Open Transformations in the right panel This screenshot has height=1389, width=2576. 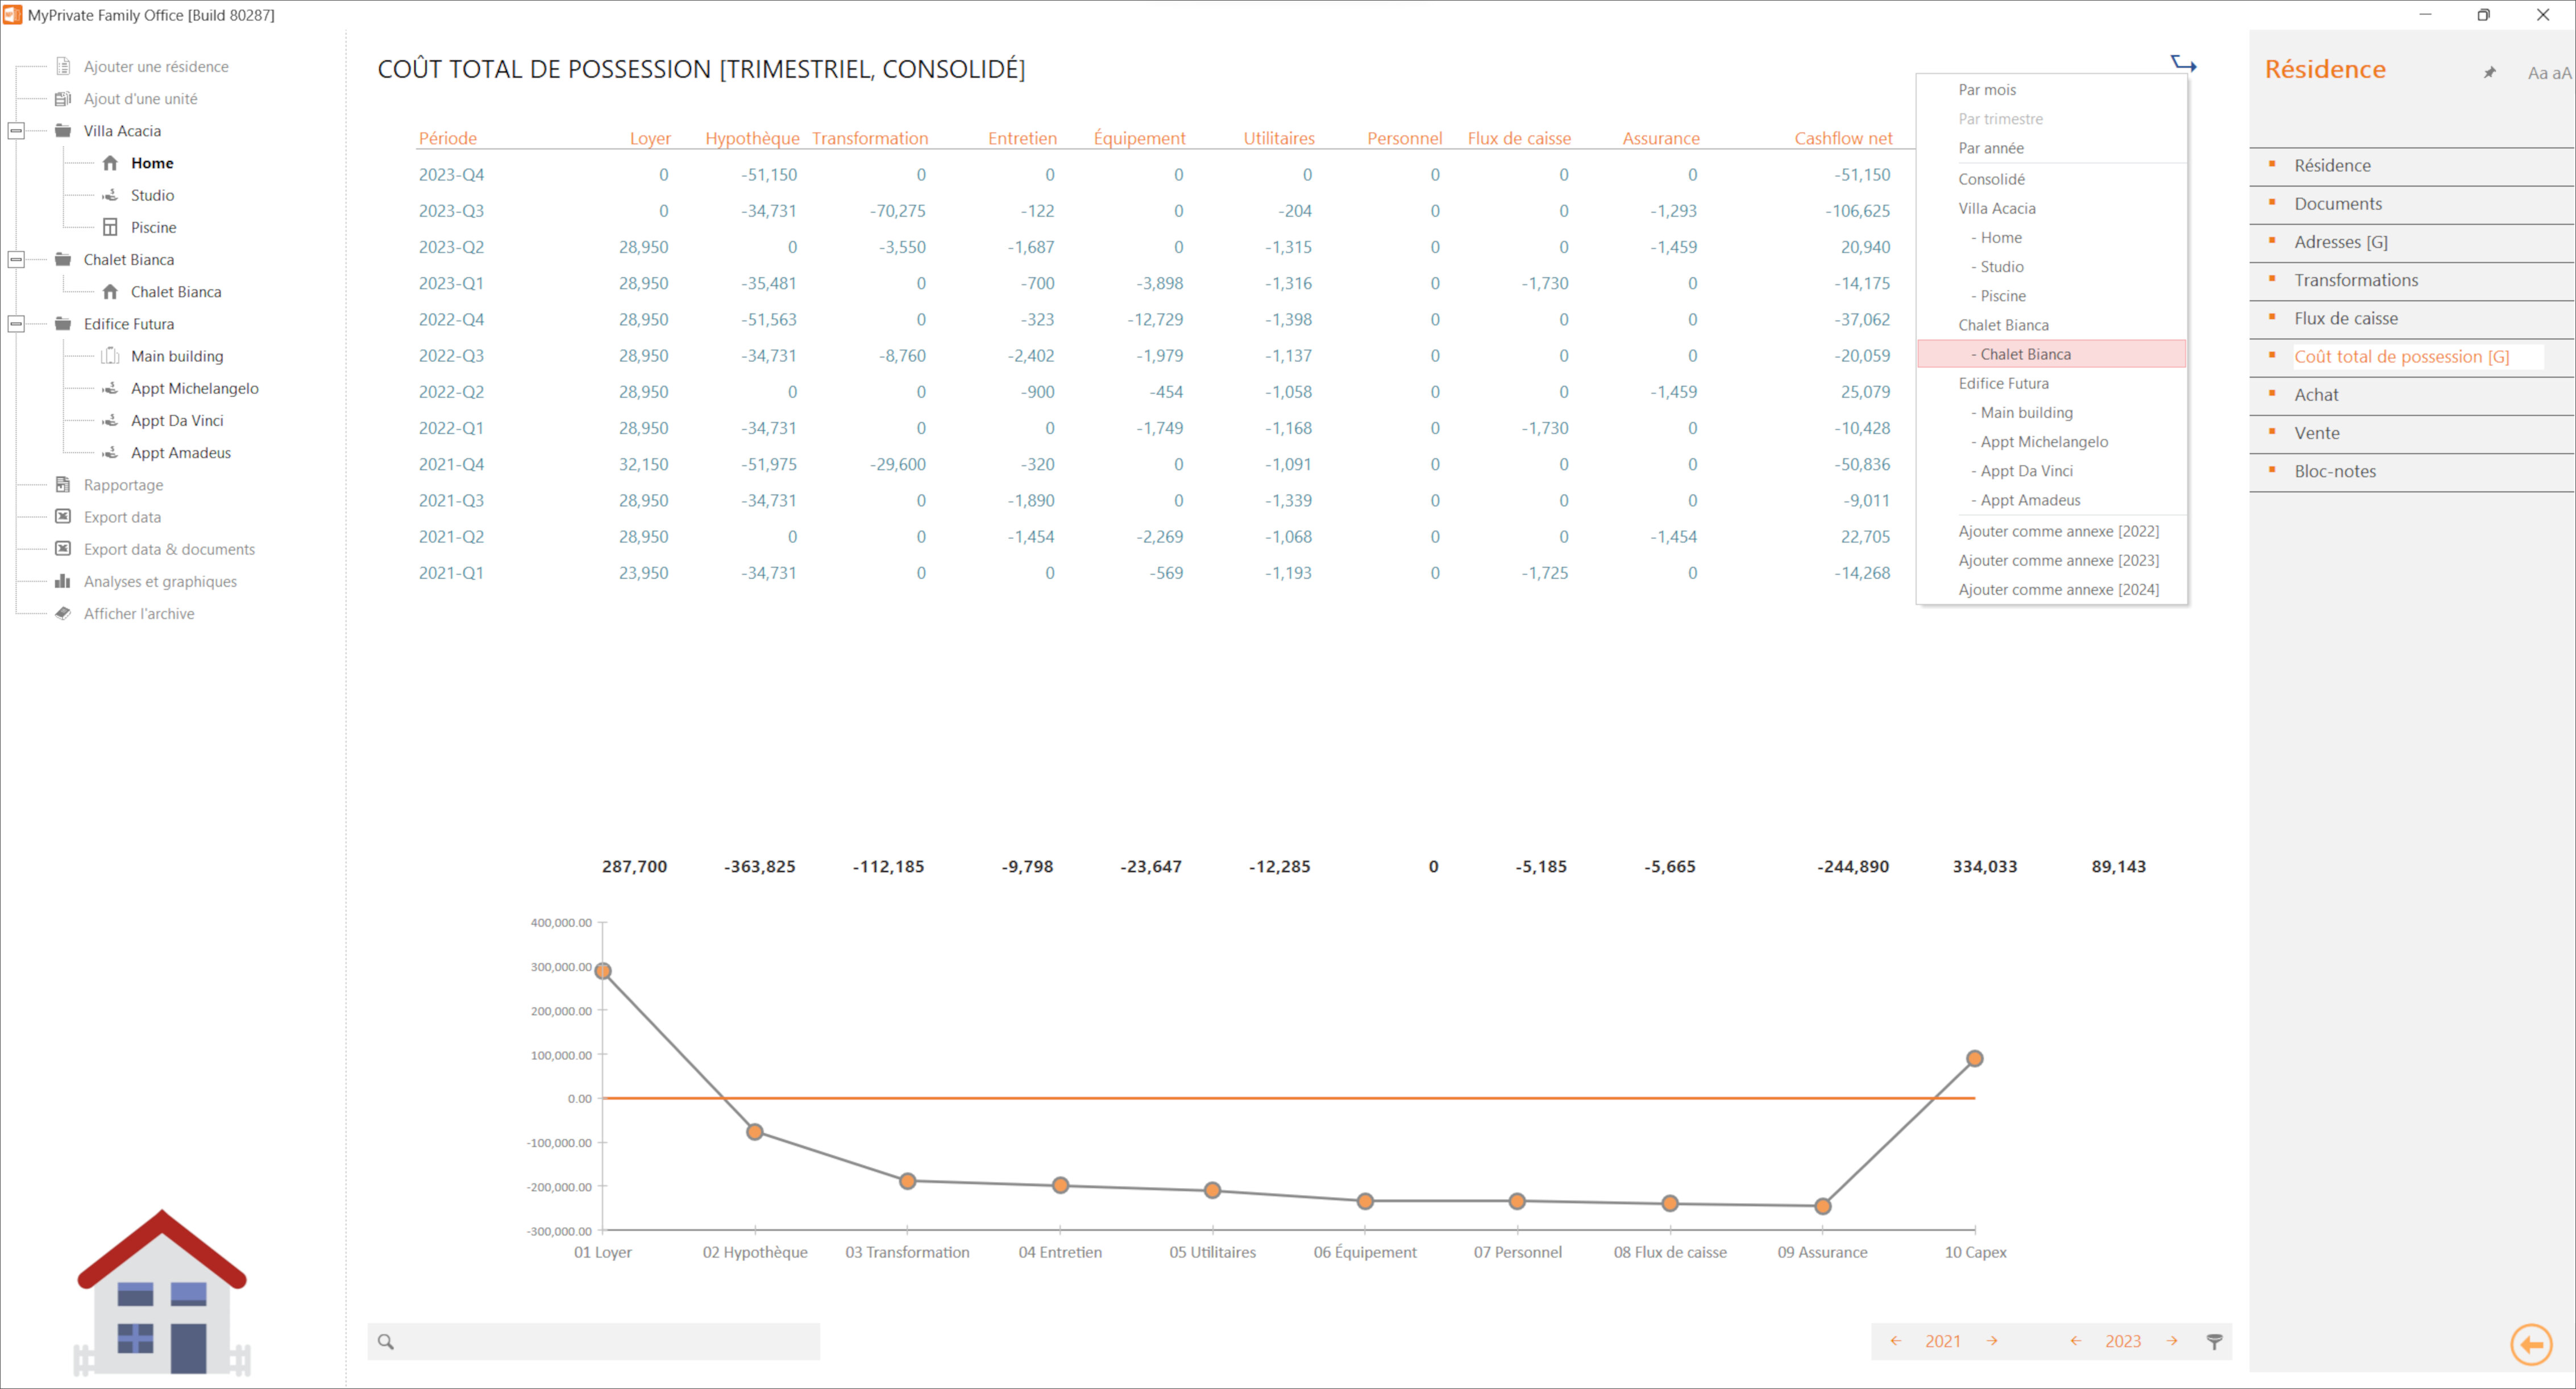coord(2355,280)
